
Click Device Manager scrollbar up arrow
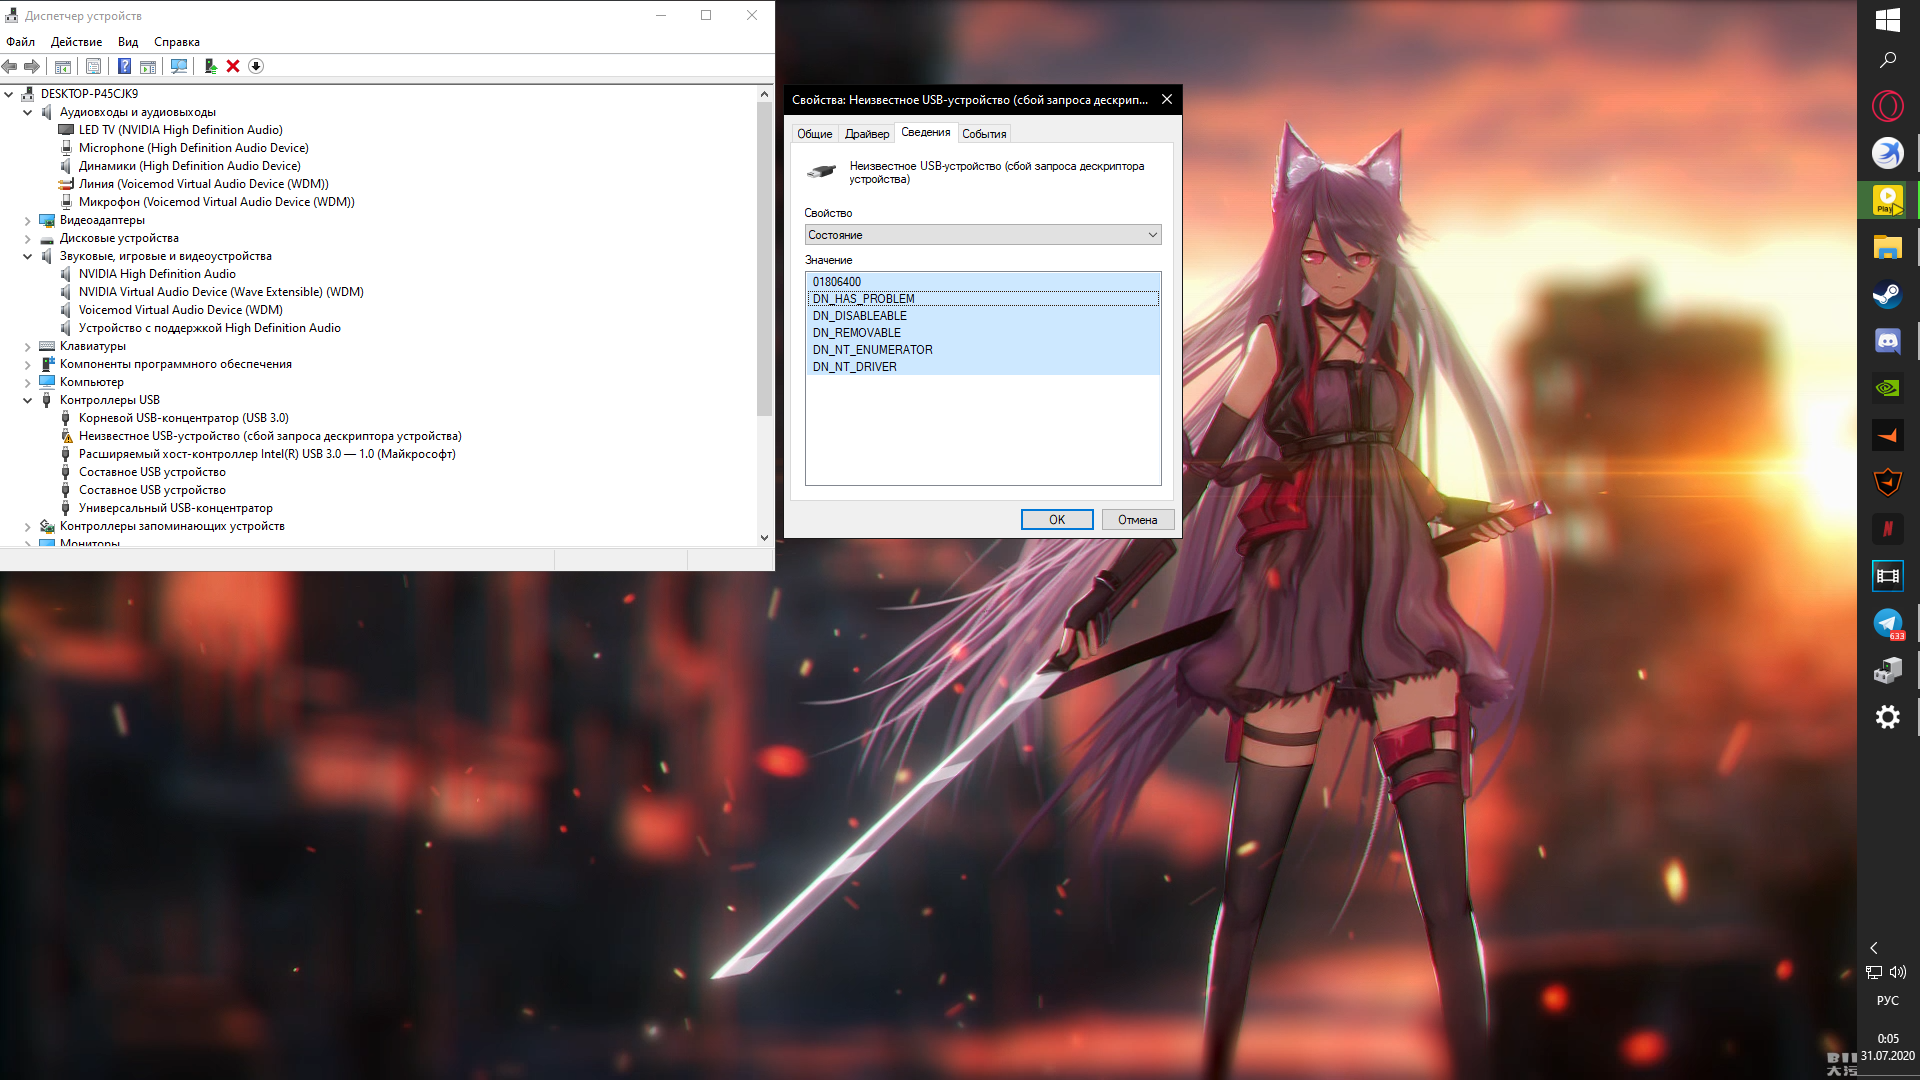tap(764, 94)
